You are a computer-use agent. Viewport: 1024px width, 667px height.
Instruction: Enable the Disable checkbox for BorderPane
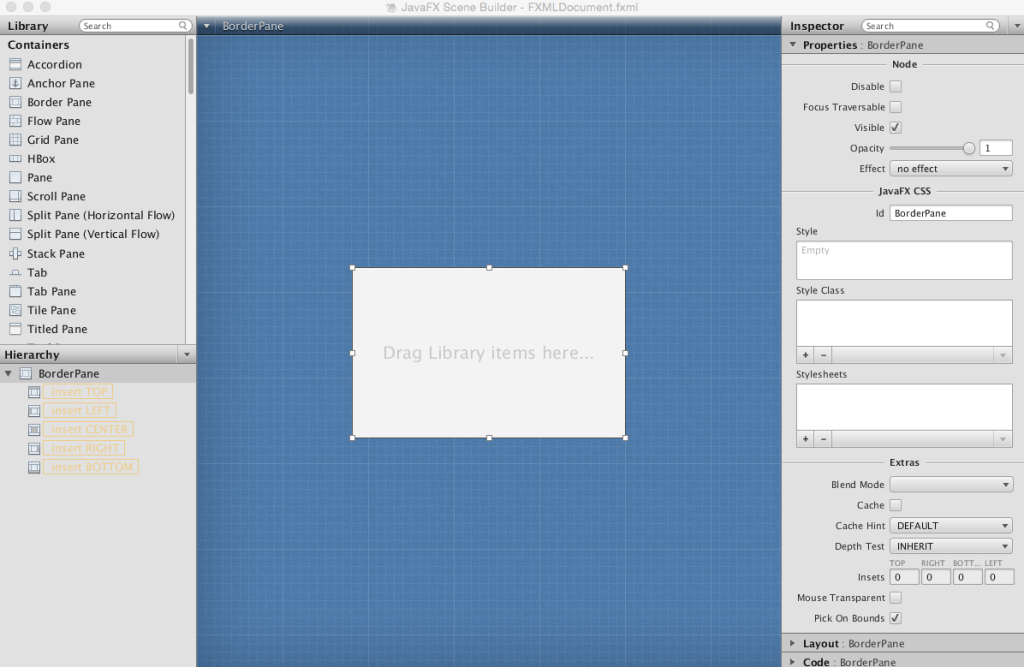[x=895, y=86]
